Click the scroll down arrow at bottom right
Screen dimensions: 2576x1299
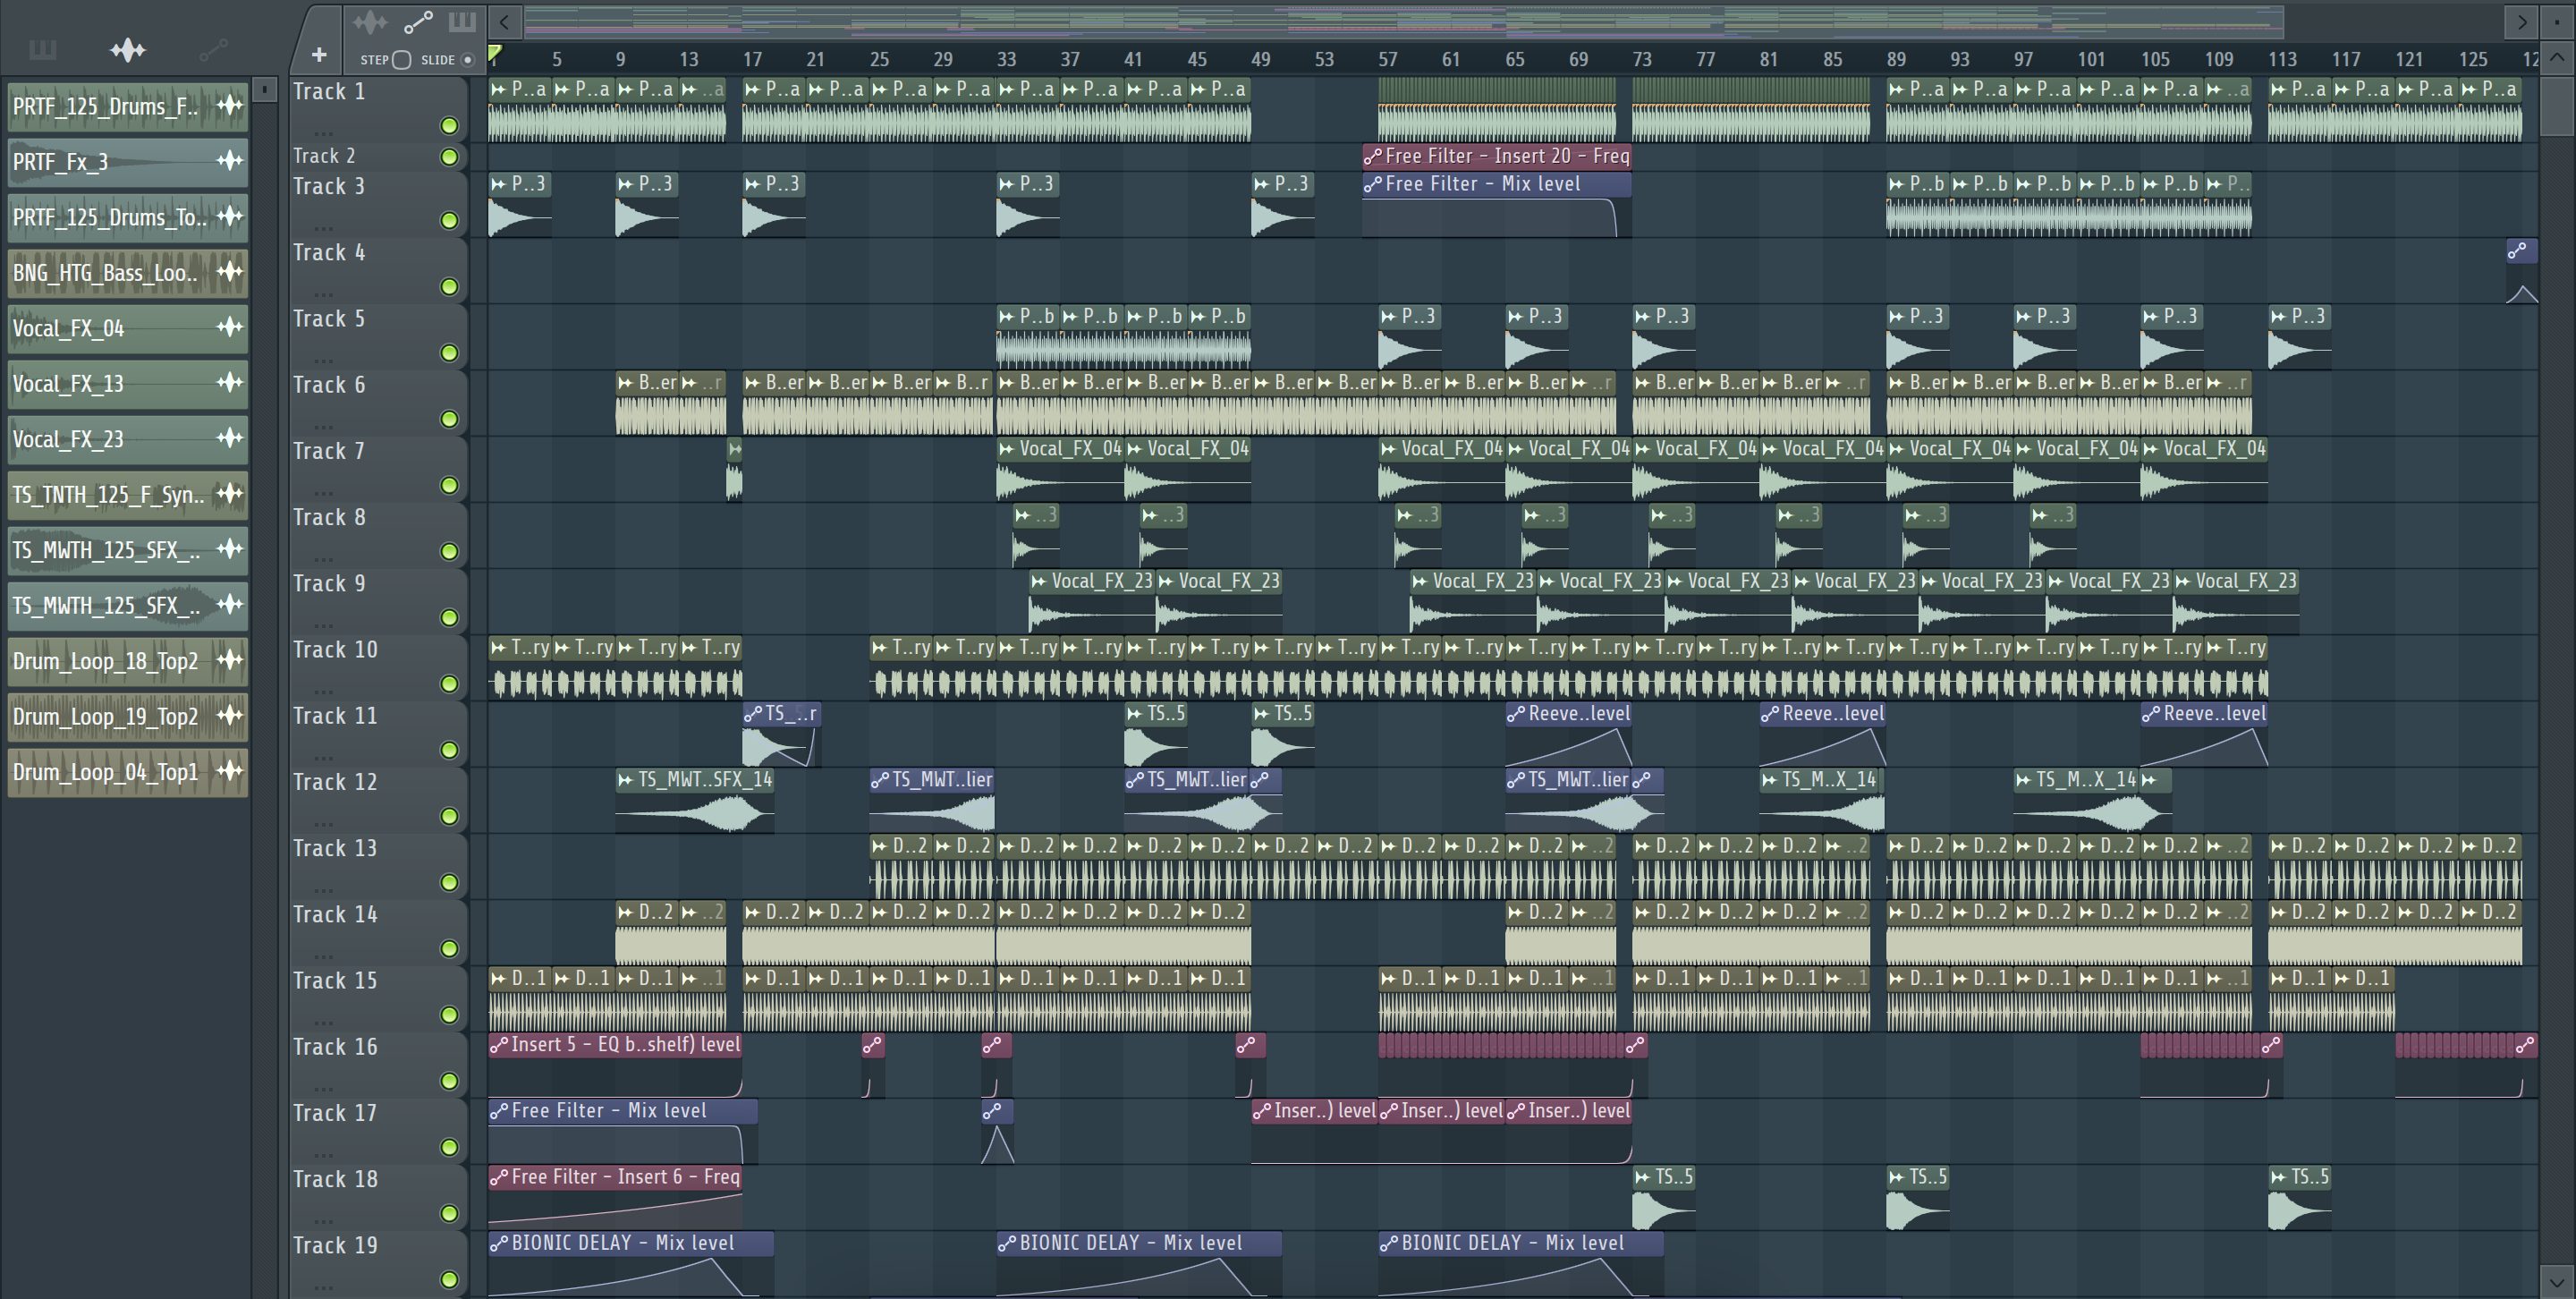[2557, 1281]
